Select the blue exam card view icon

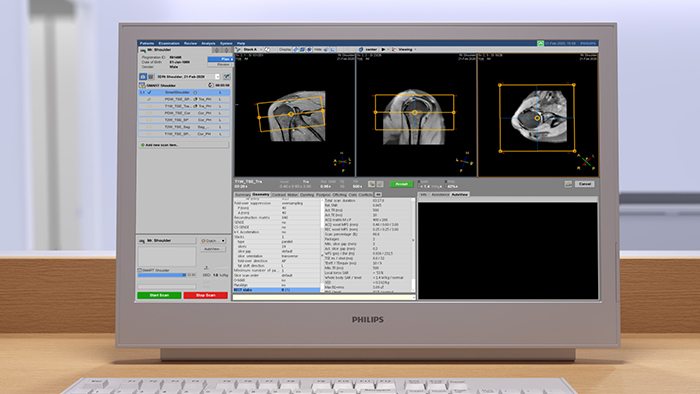(143, 77)
